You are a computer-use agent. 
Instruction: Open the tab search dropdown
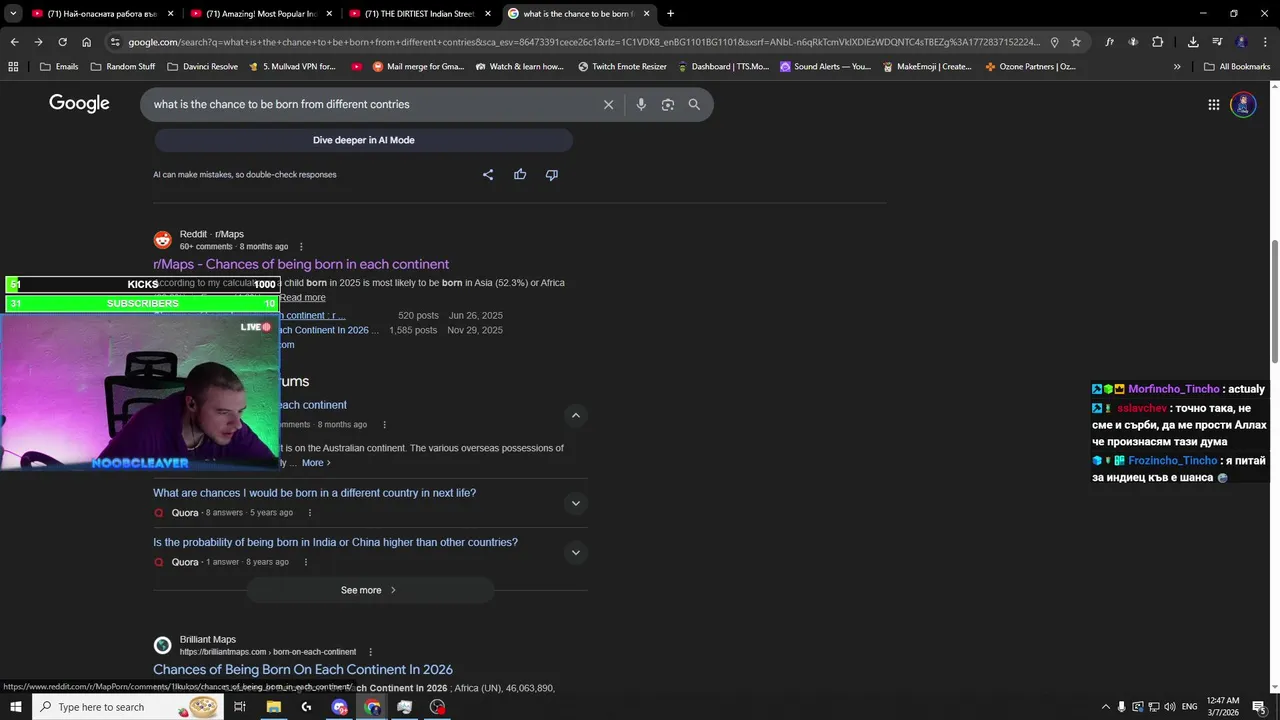13,14
